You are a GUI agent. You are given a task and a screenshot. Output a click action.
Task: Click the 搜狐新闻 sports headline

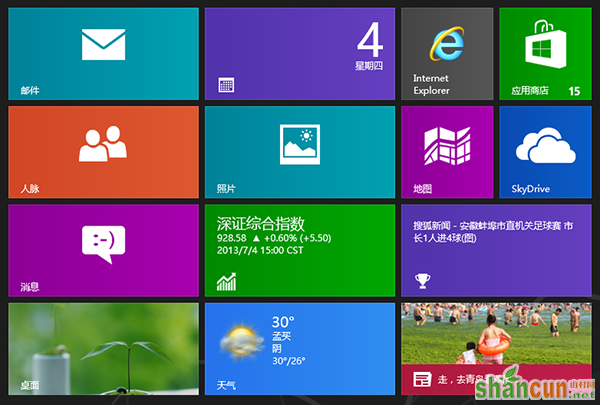(x=493, y=232)
